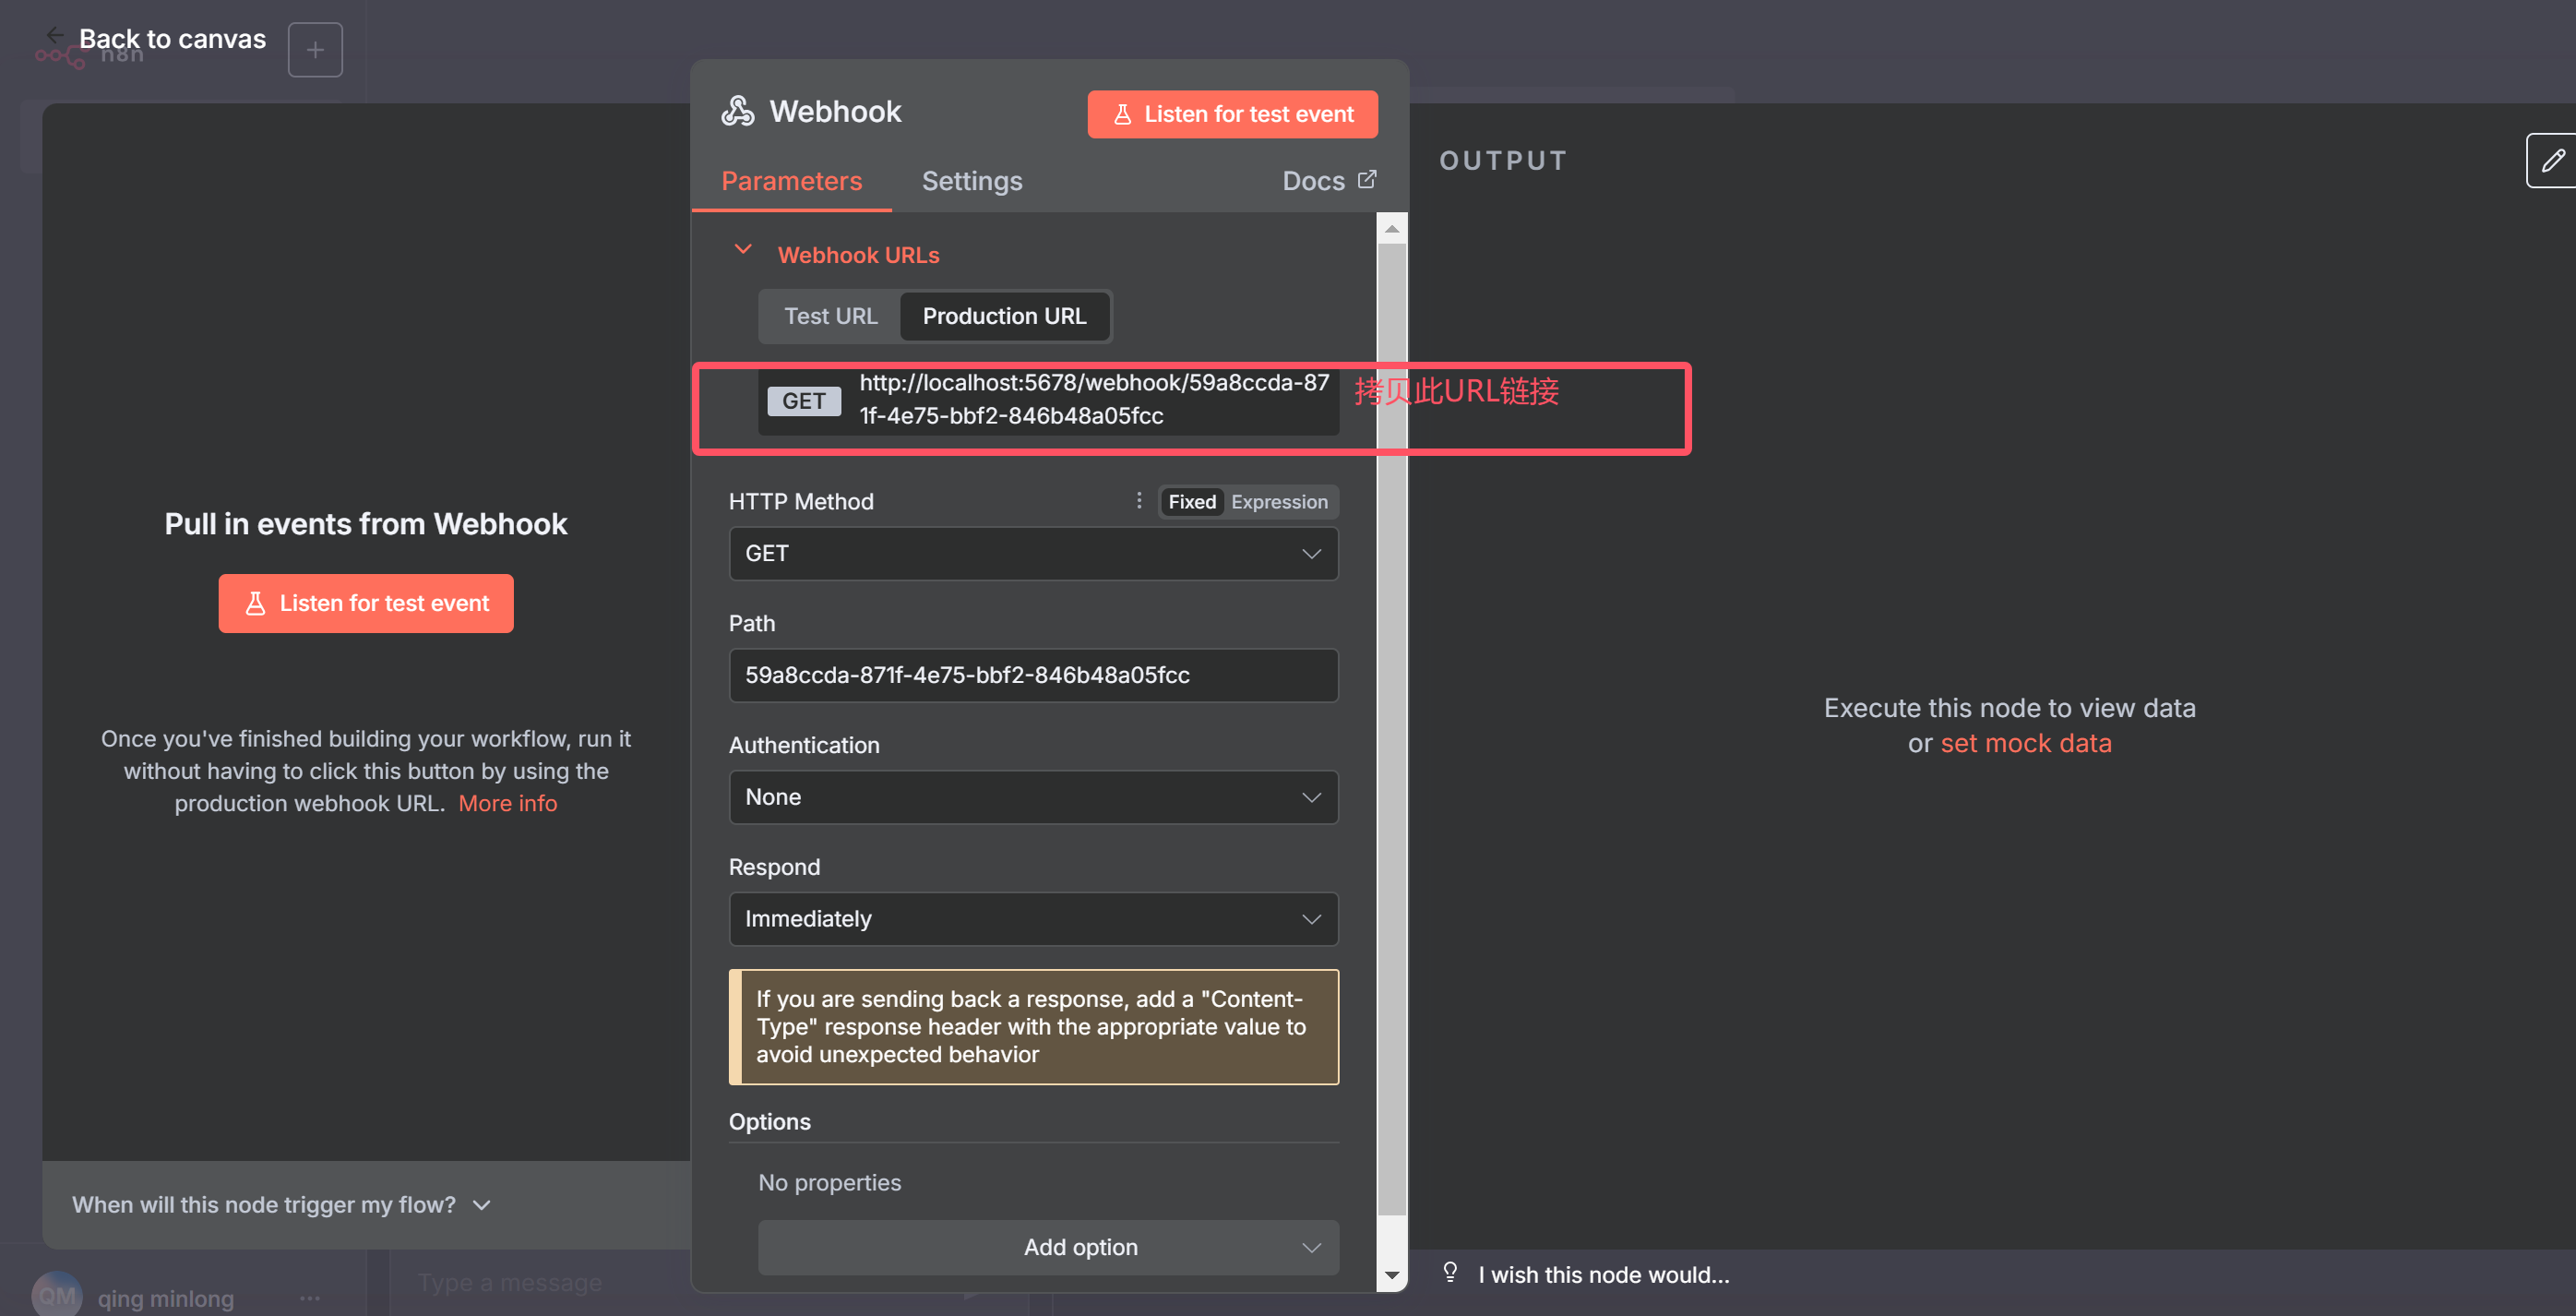Select Production URL toggle

[x=1003, y=316]
